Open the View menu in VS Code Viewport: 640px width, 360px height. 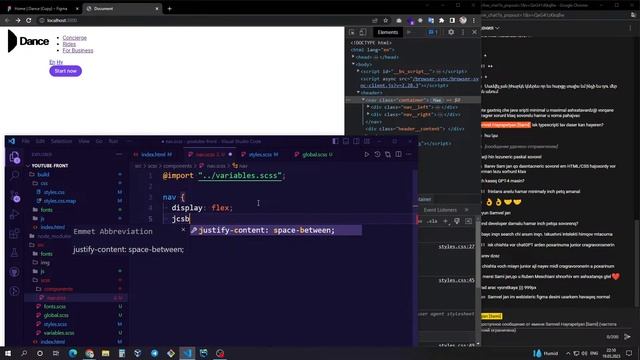(84, 141)
